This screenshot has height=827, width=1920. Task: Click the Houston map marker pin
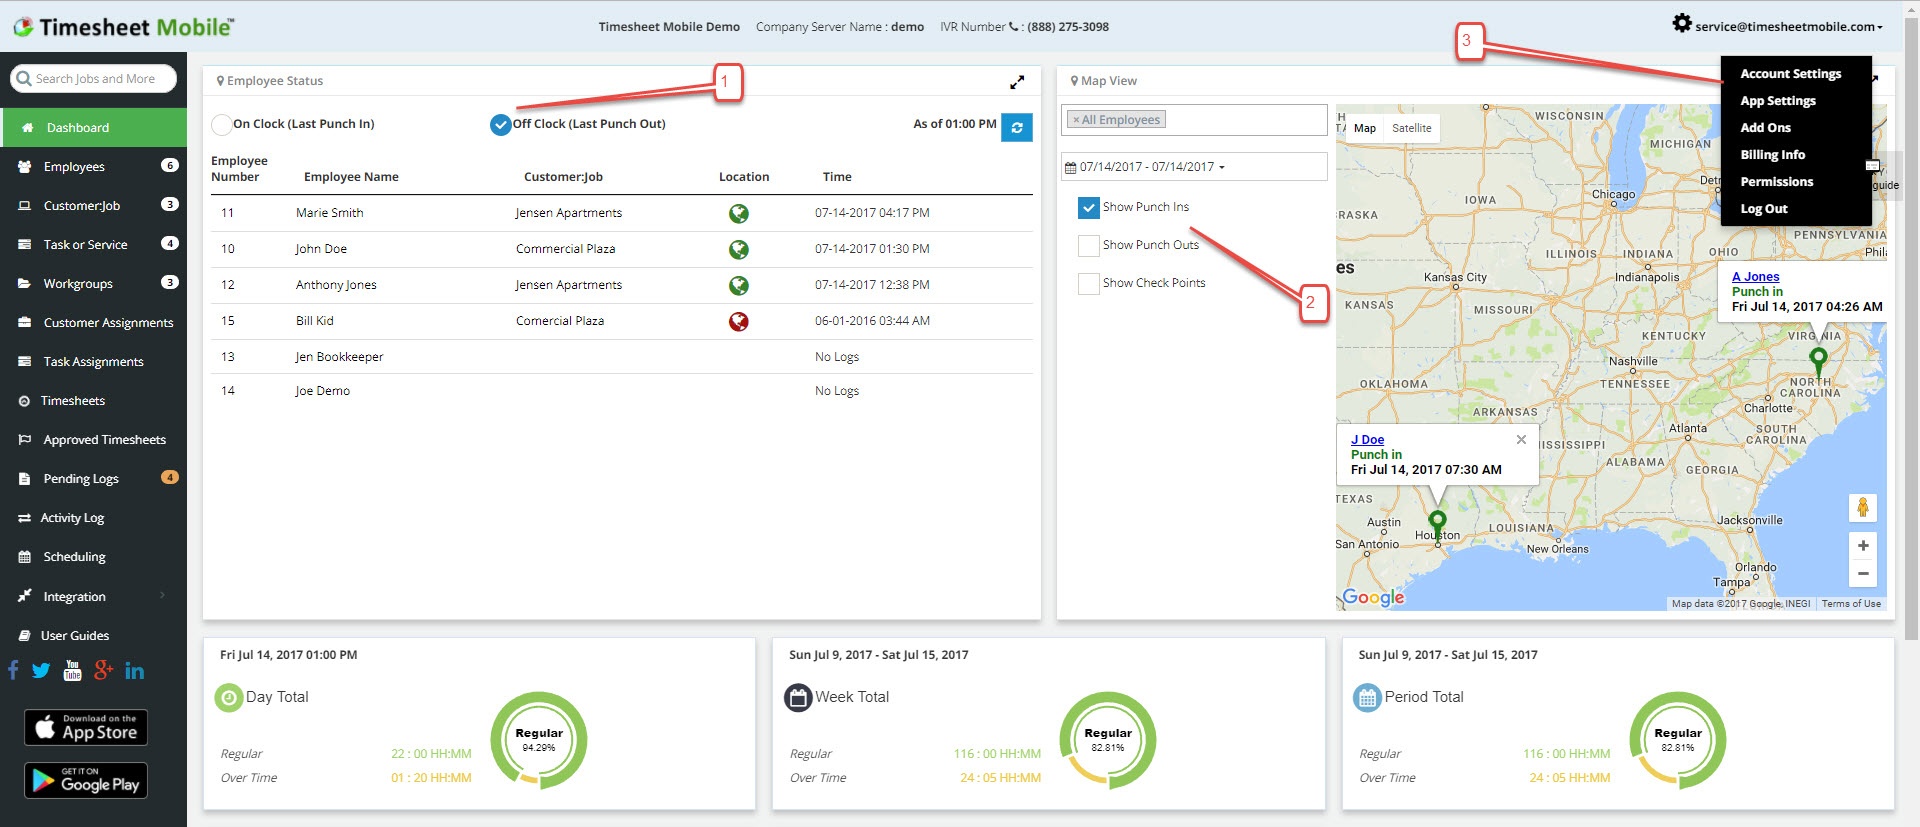point(1437,524)
